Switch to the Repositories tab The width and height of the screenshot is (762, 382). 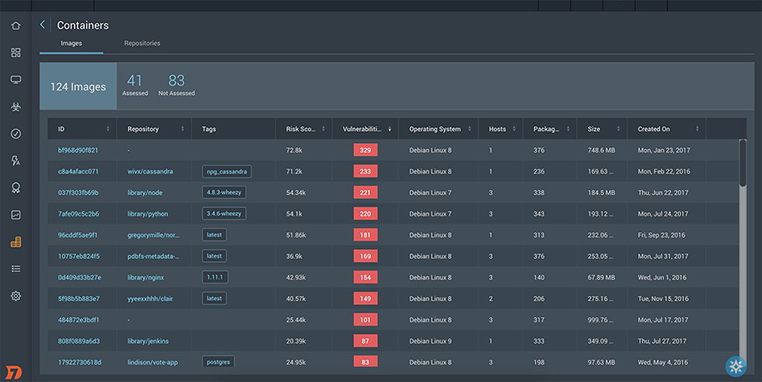[142, 43]
